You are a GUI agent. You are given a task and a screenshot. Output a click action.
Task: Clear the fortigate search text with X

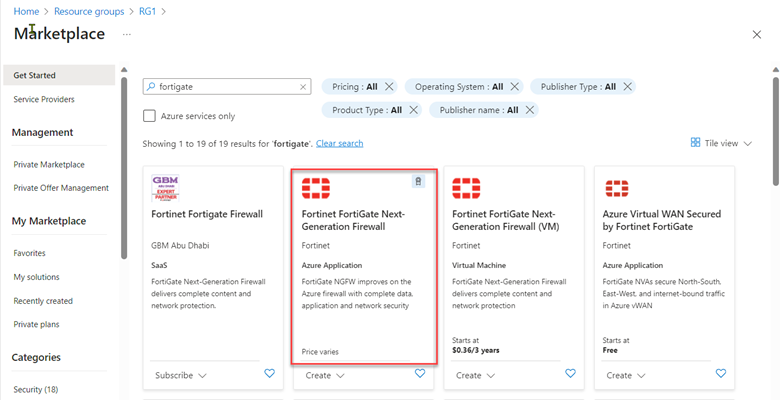click(304, 87)
